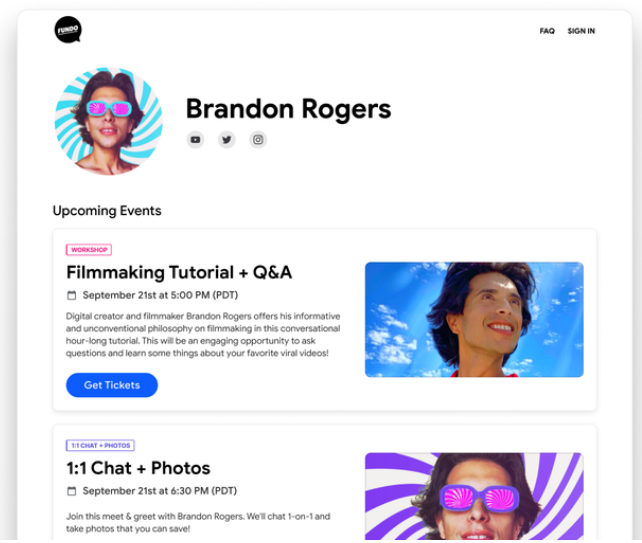
Task: Open the purple swirl 1:1 Chat image
Action: 474,496
